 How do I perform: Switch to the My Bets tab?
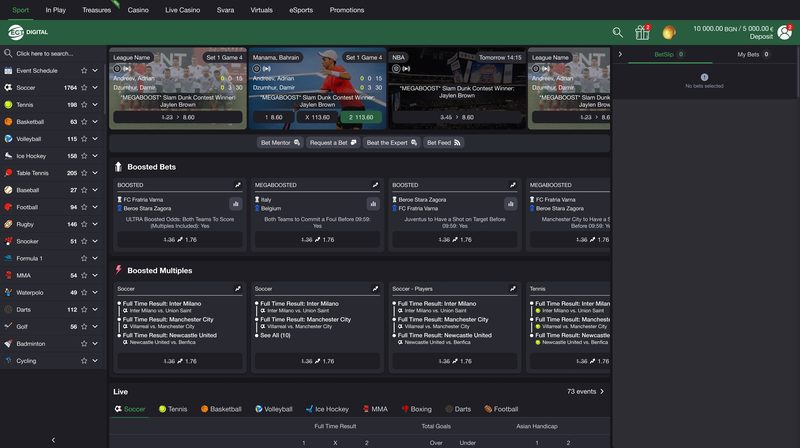pos(753,54)
